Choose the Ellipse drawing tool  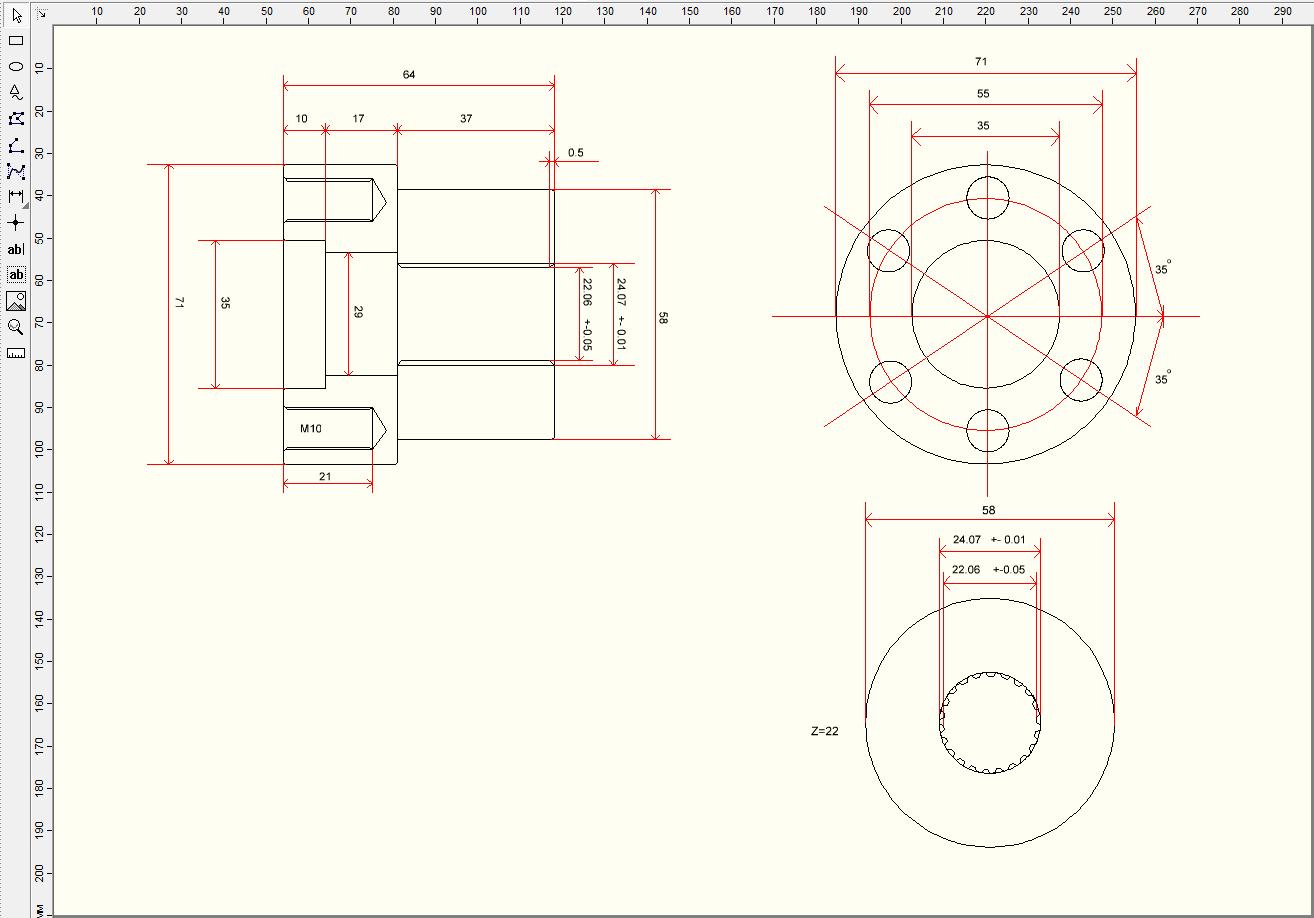[x=15, y=67]
